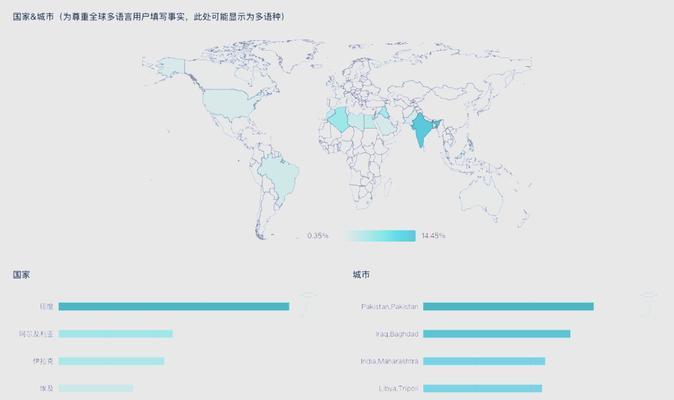Click the 埃及 label text
Image resolution: width=674 pixels, height=400 pixels.
click(x=46, y=388)
